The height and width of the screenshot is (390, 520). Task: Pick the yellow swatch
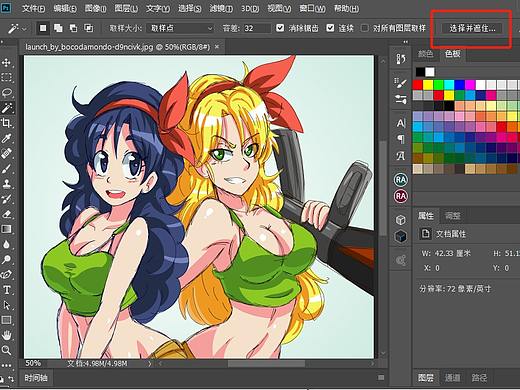coord(428,85)
